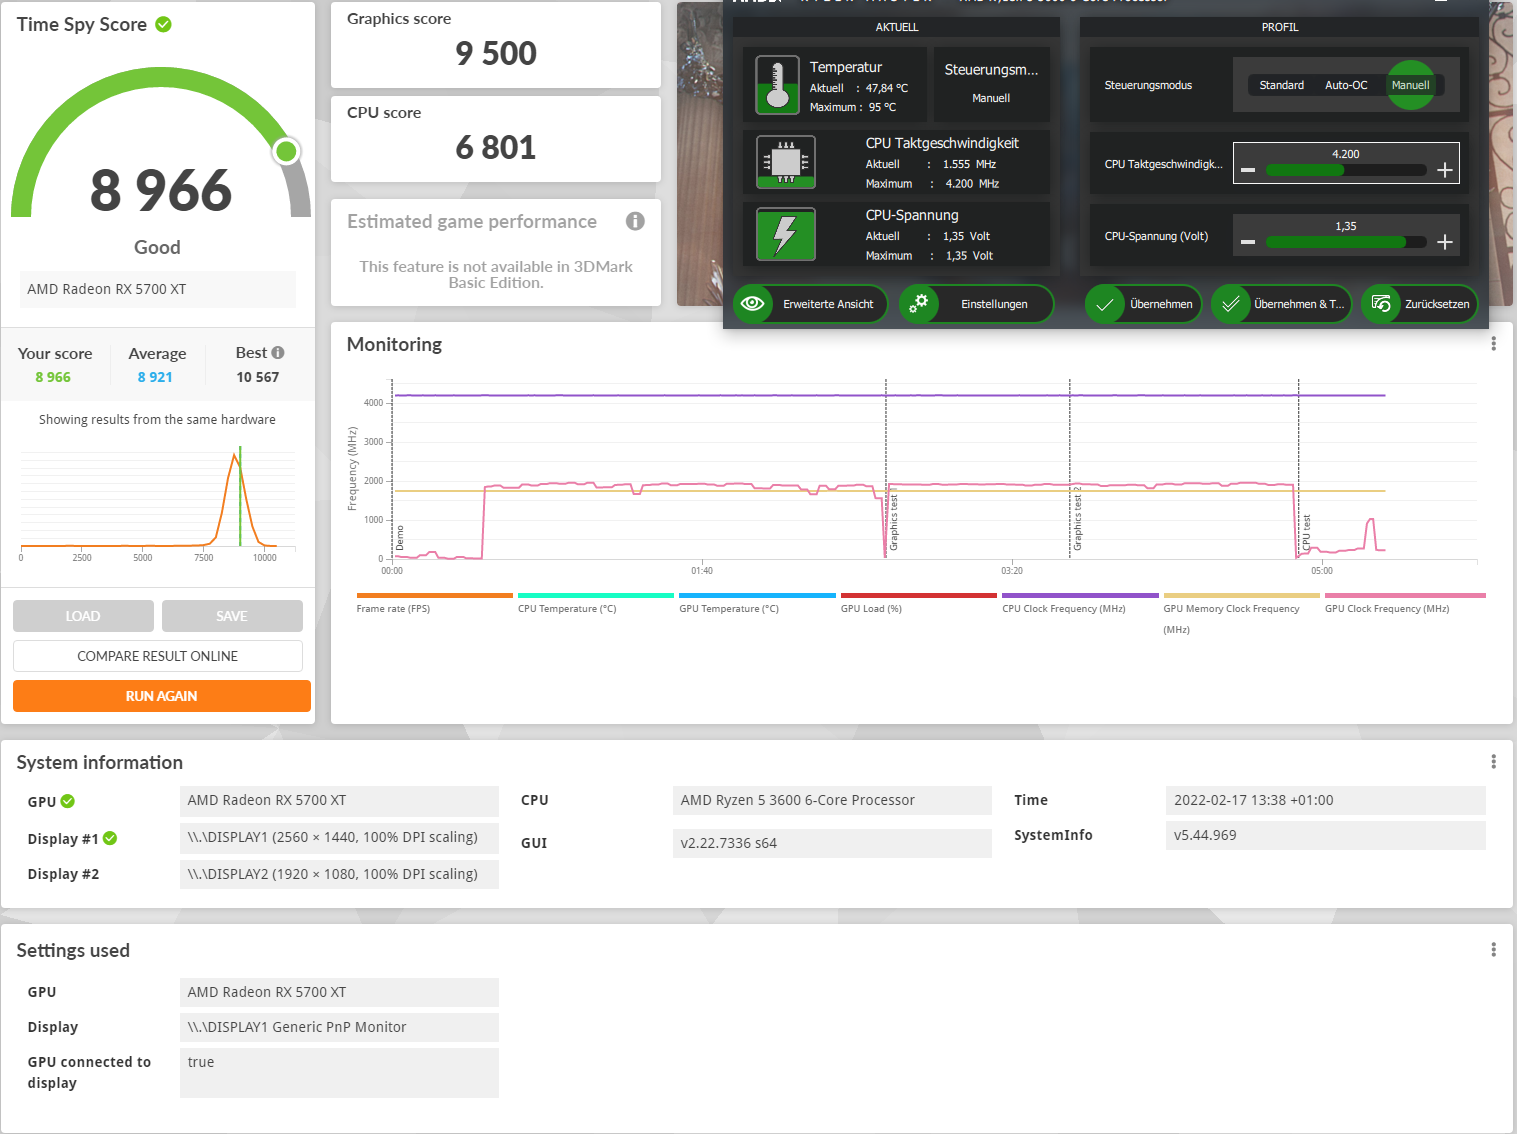Click the green checkmark next to Display #1
The height and width of the screenshot is (1134, 1517).
click(x=110, y=838)
